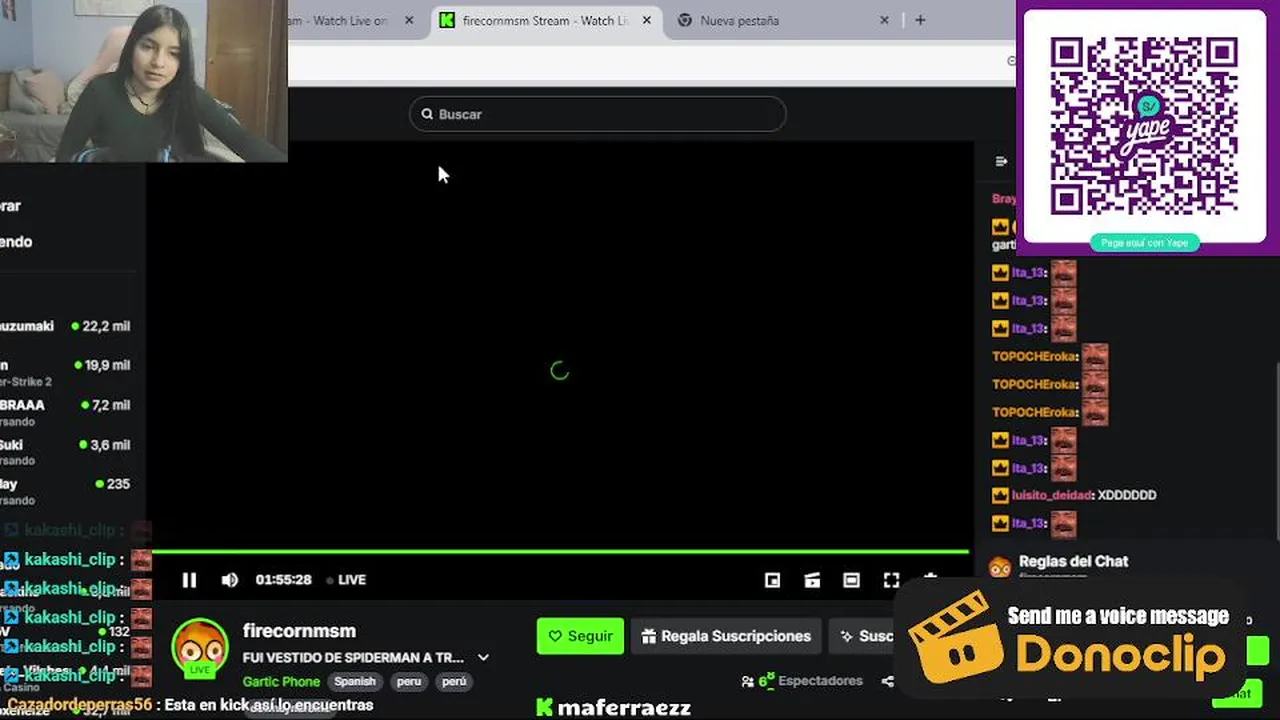Jump to LIVE position in the player

click(x=346, y=580)
